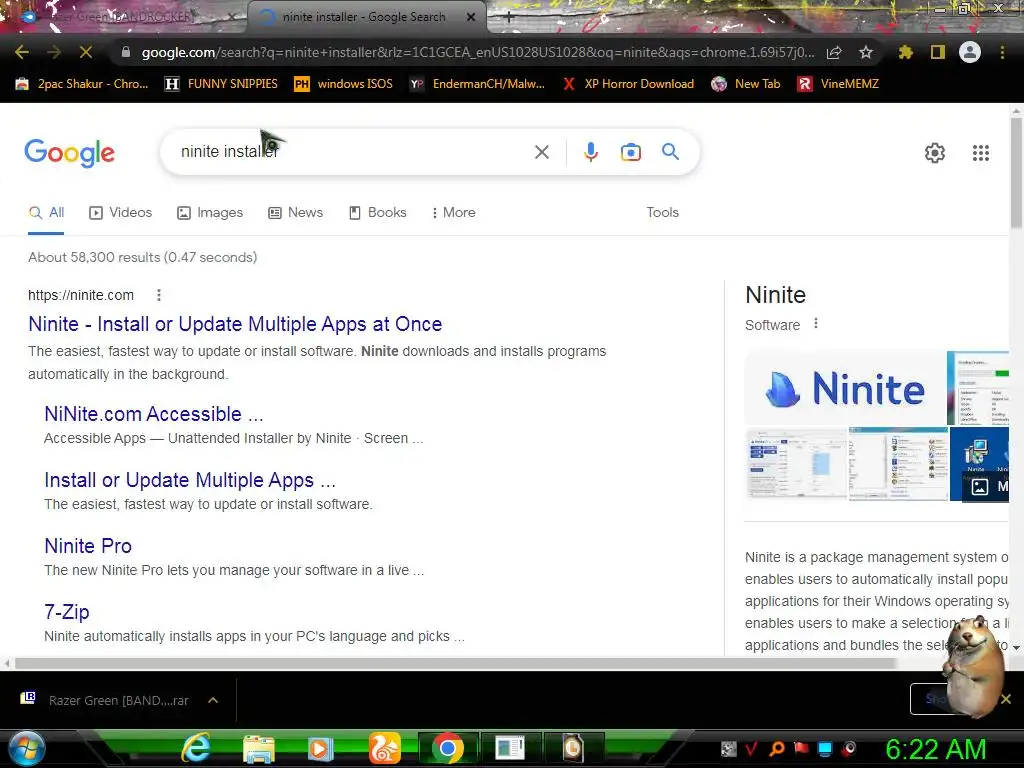Open the red flag Action Center tray icon

click(801, 748)
